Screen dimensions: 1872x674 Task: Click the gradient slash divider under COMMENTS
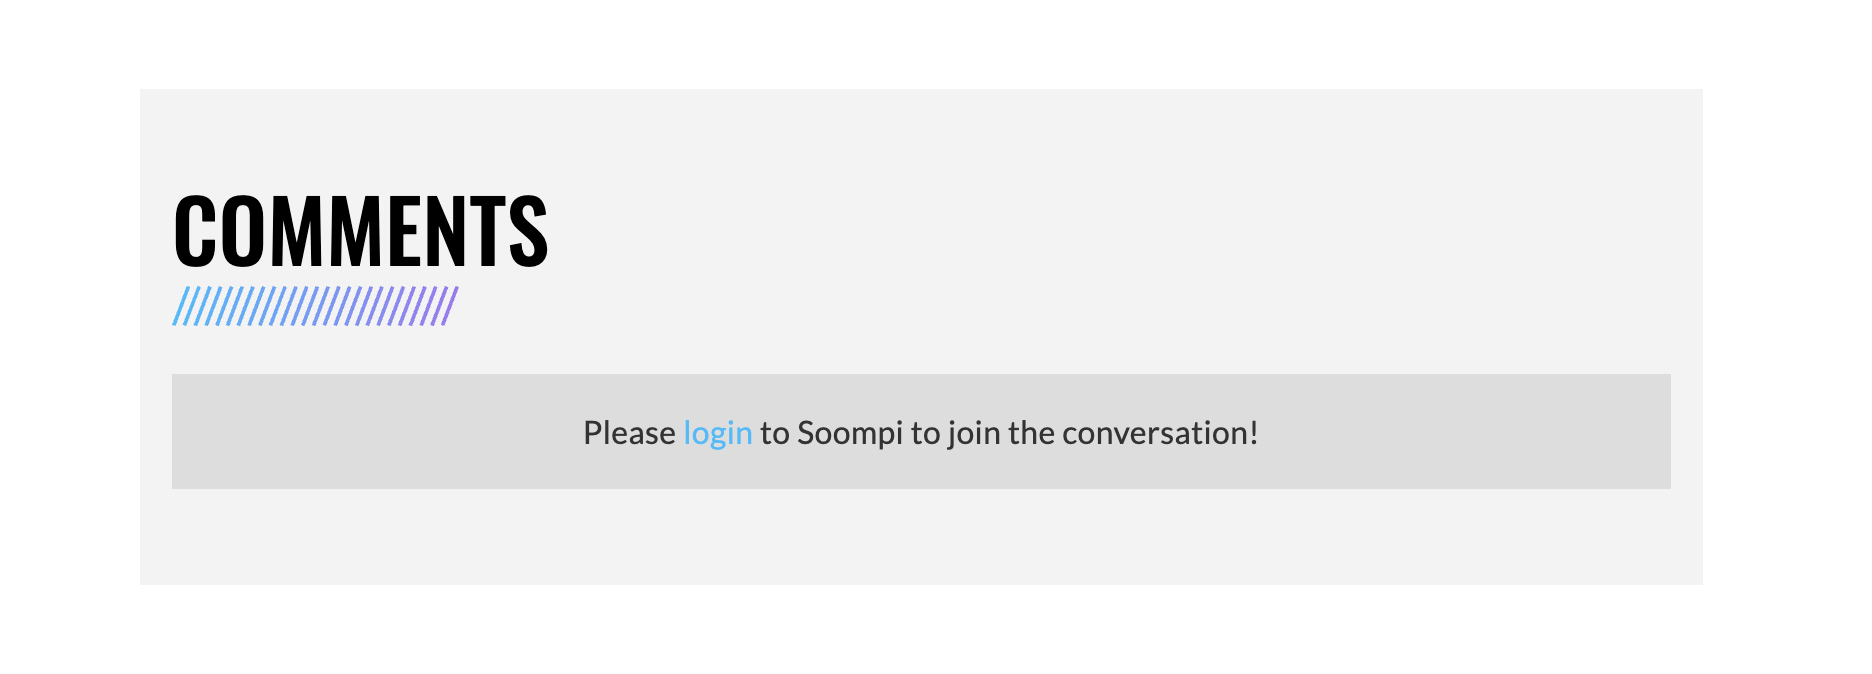point(315,306)
